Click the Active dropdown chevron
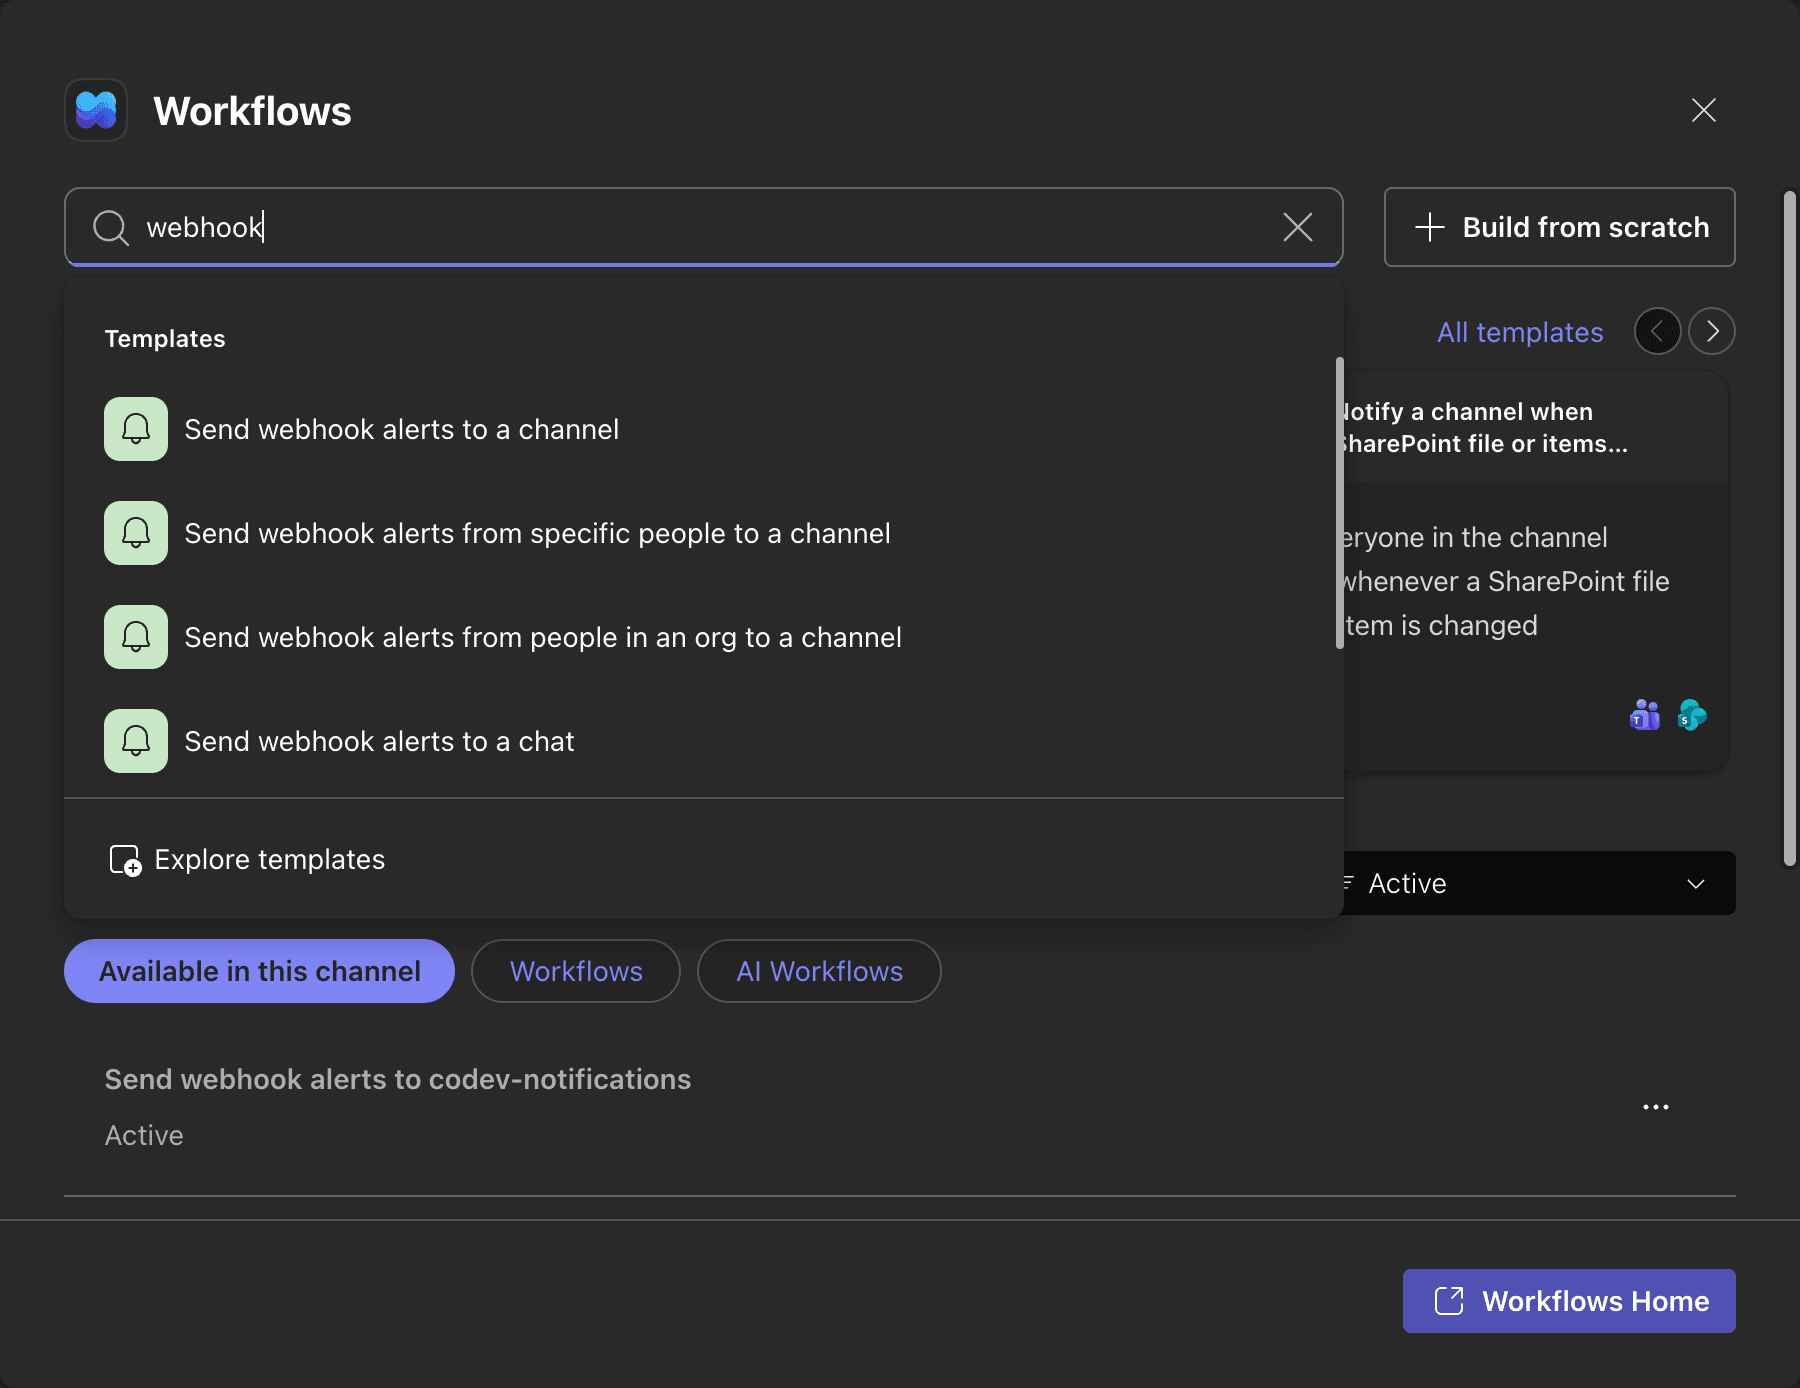1800x1388 pixels. (1696, 884)
